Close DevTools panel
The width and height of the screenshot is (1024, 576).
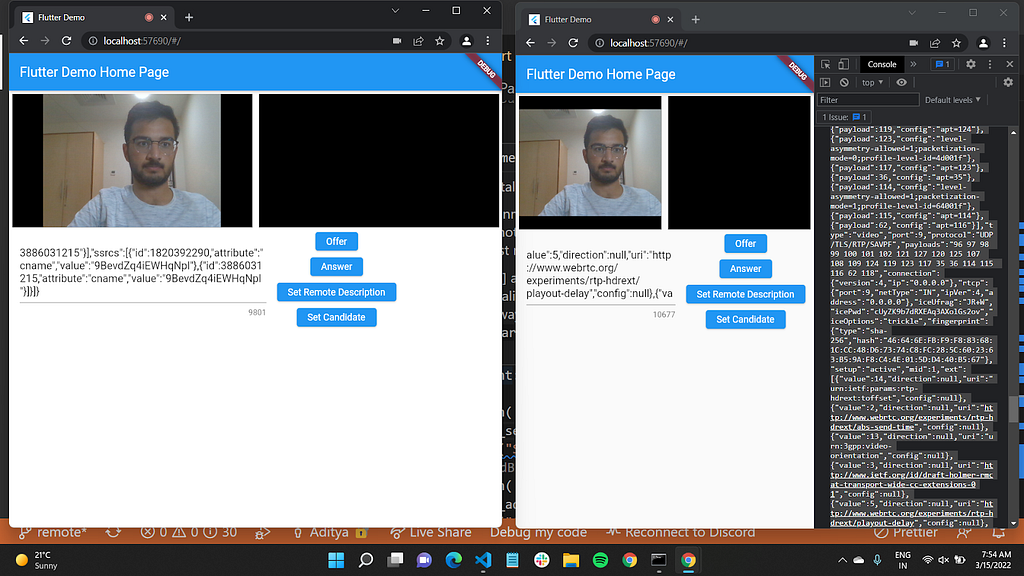(x=1010, y=64)
